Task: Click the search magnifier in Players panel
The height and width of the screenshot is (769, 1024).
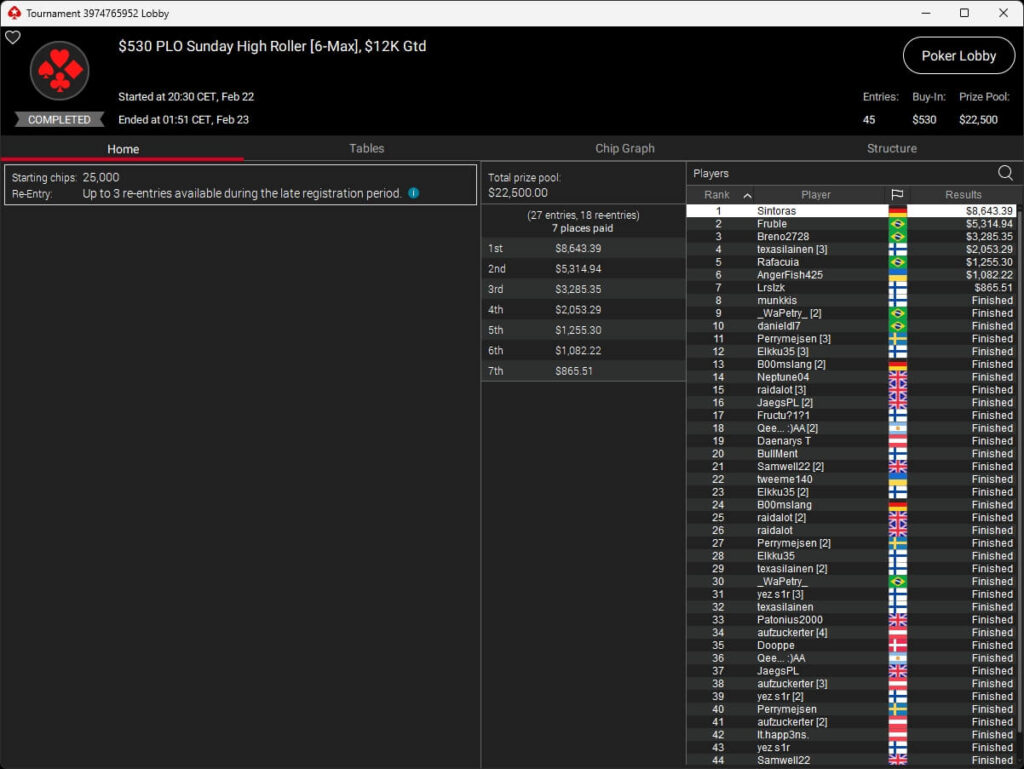Action: click(1005, 173)
